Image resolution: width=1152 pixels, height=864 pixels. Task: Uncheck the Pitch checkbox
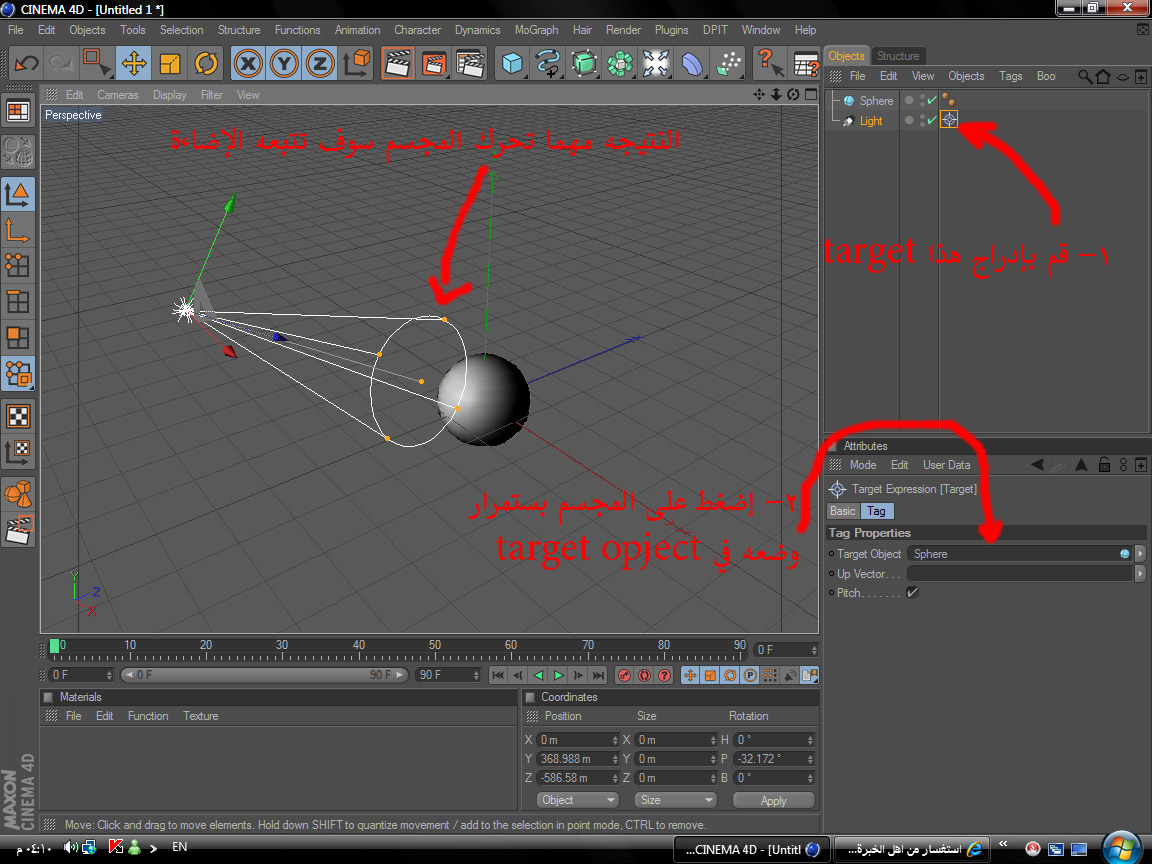click(912, 592)
